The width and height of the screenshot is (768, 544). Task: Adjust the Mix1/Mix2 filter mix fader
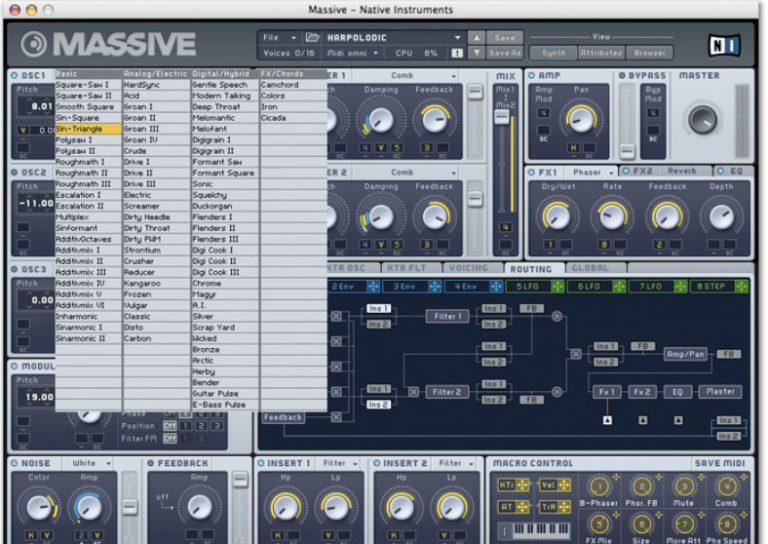501,117
